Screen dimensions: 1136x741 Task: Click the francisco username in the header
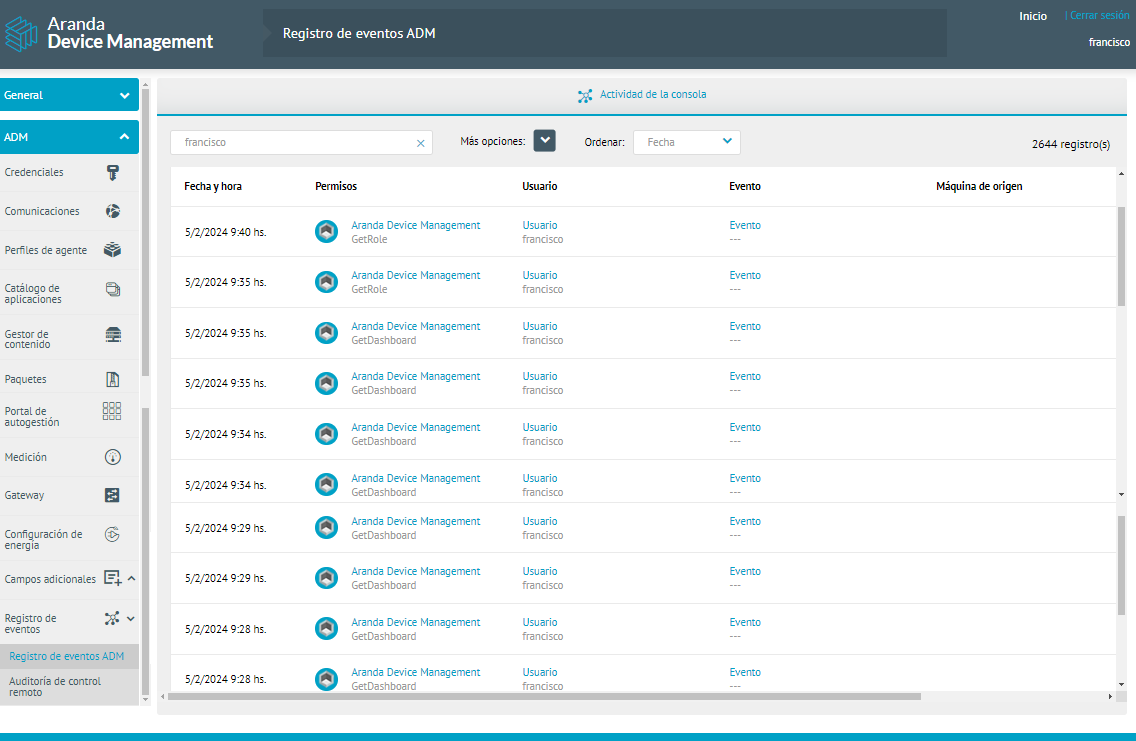(1109, 42)
